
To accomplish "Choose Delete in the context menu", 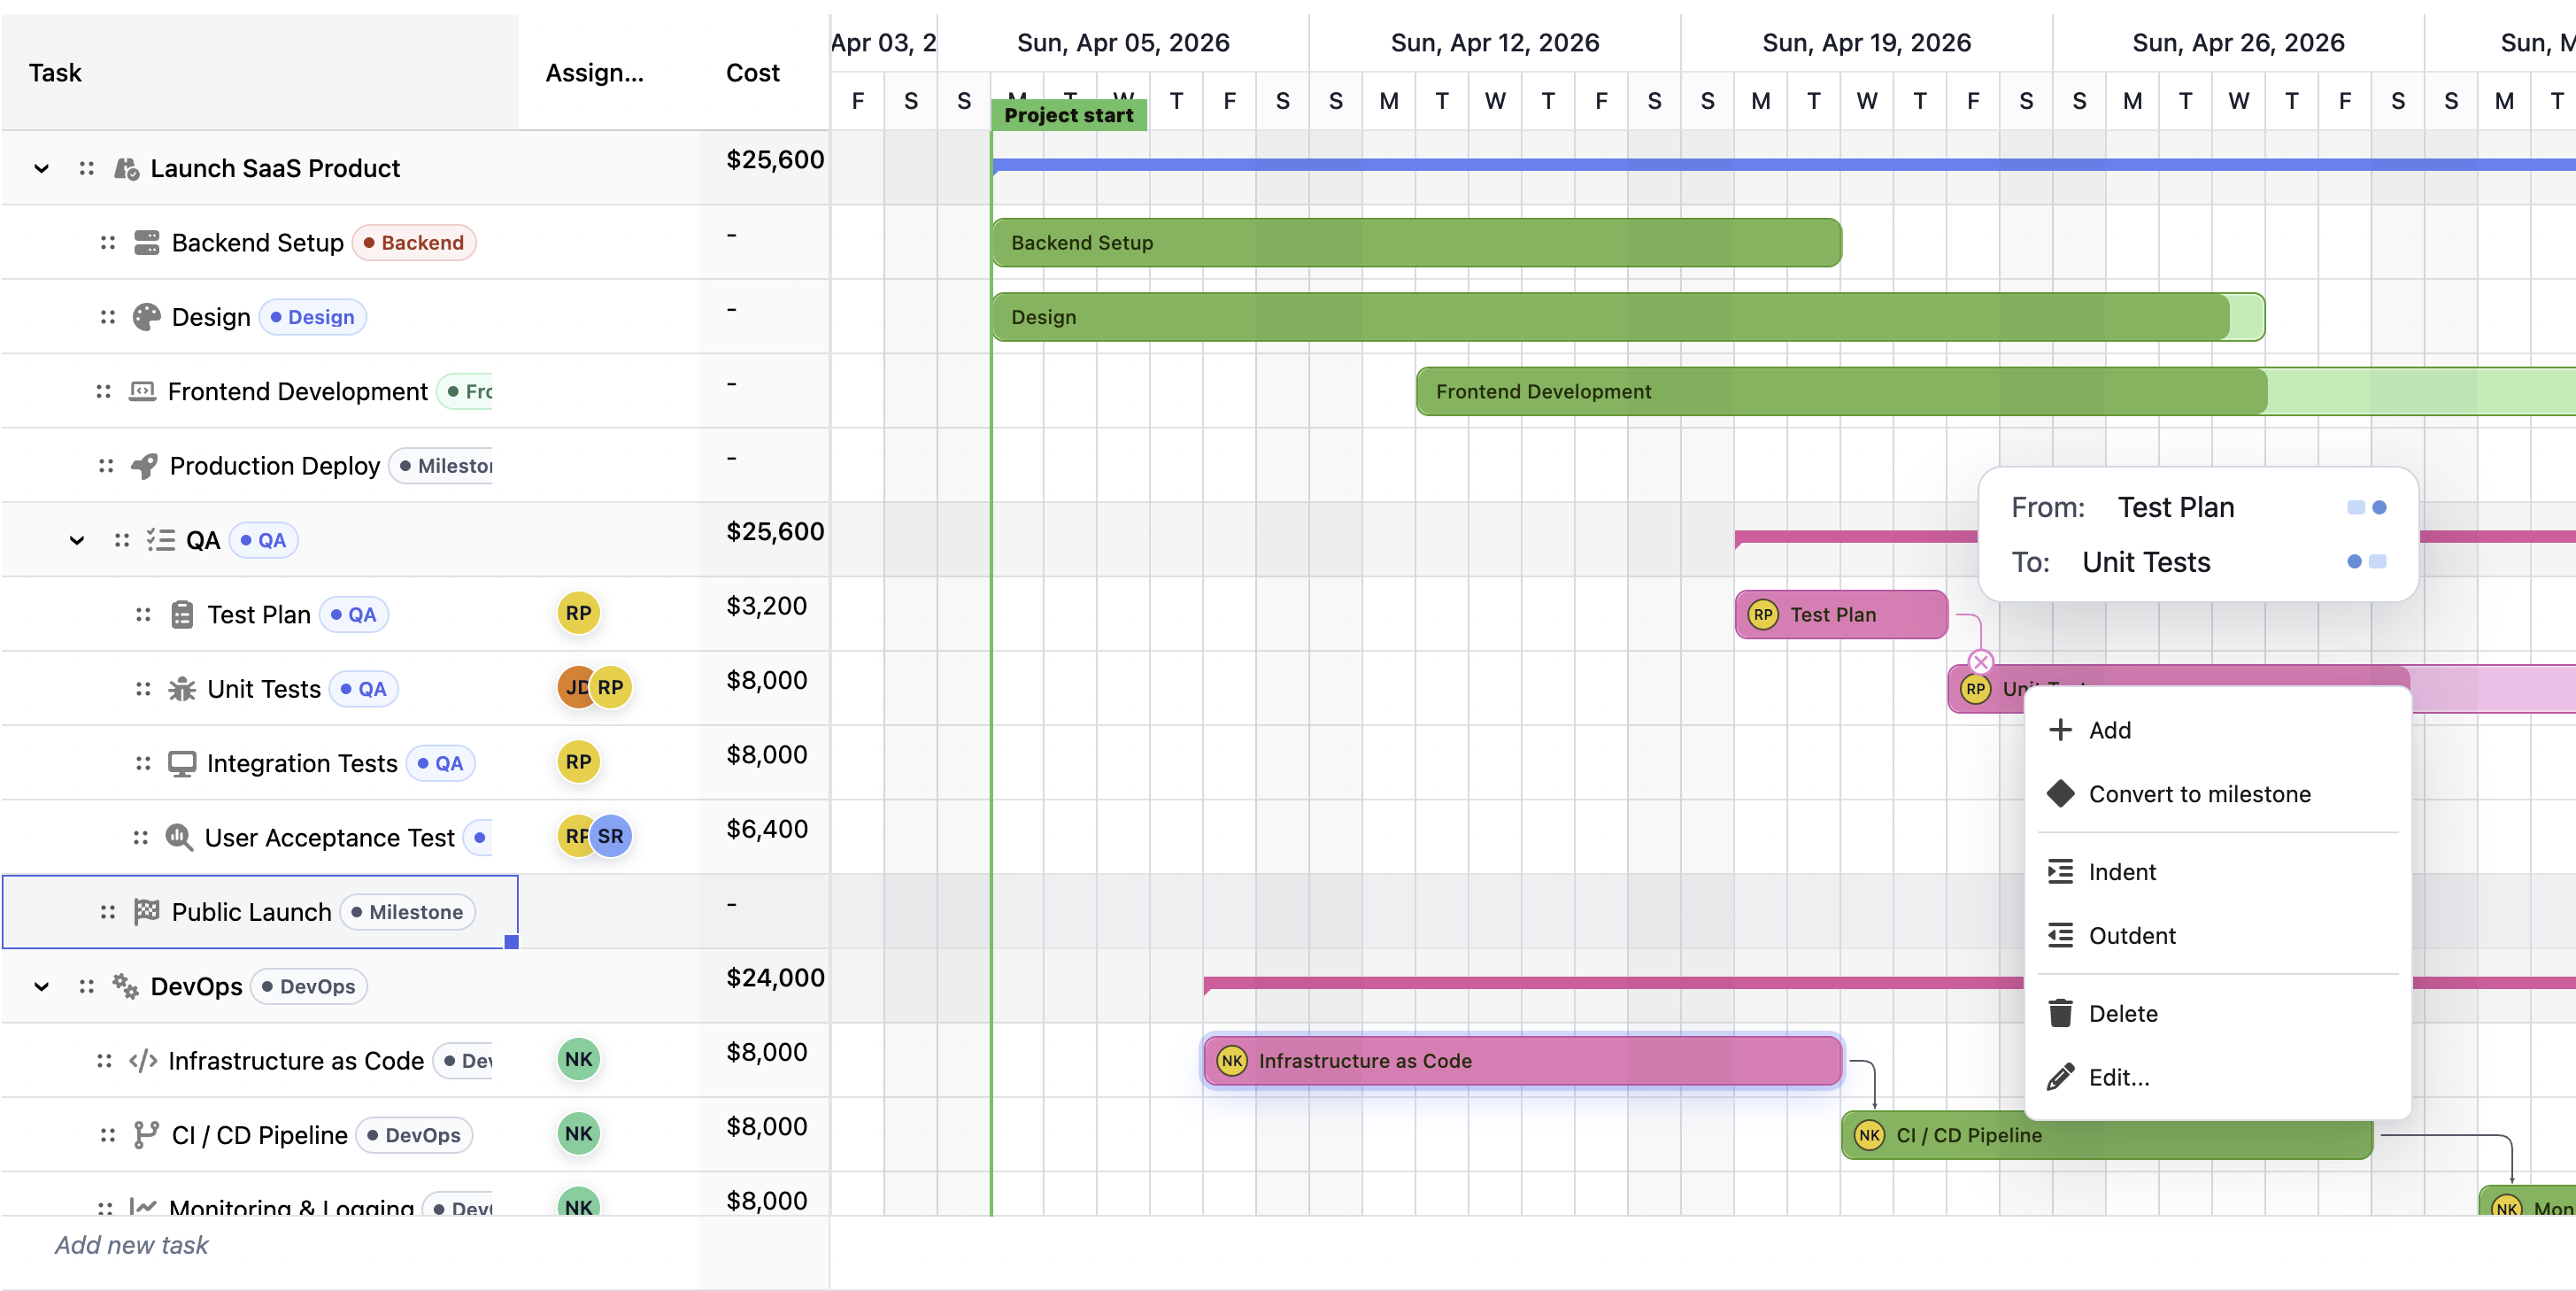I will [x=2218, y=1014].
